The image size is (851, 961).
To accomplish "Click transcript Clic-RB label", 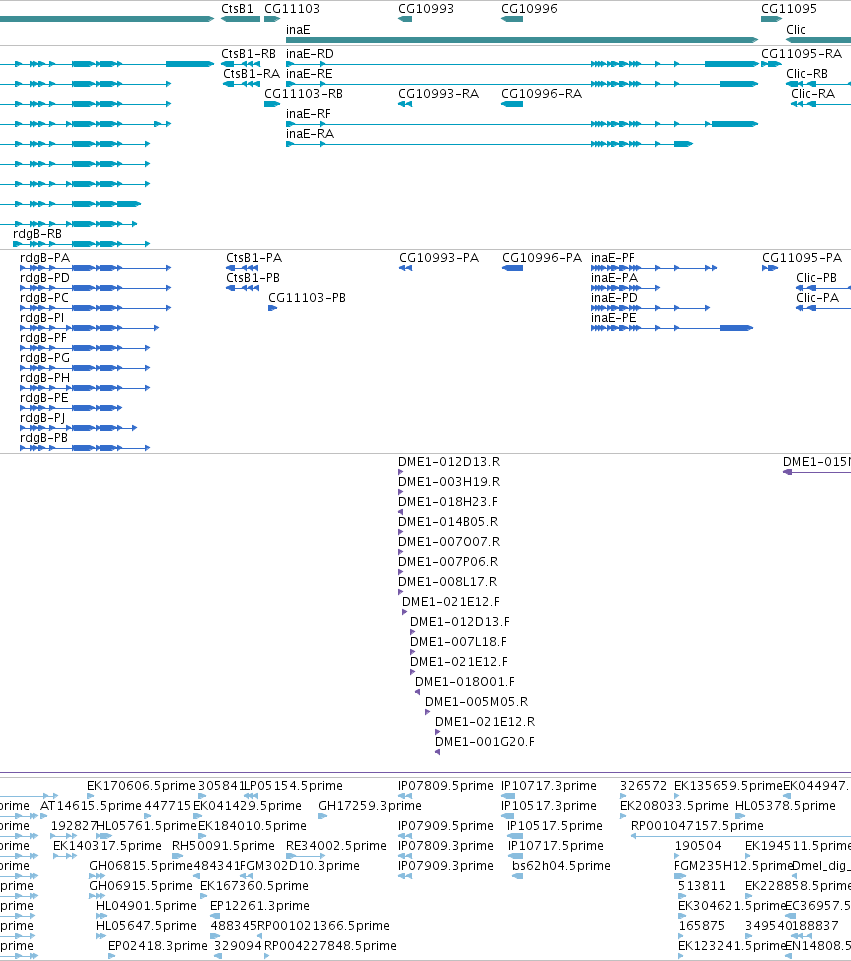I will [807, 74].
